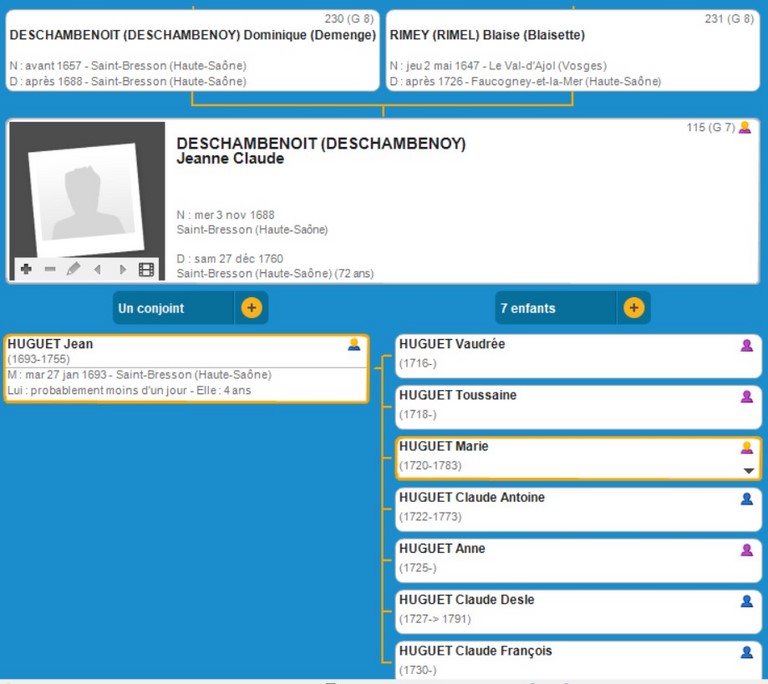The width and height of the screenshot is (768, 684).
Task: Add a child with the plus button
Action: [x=633, y=308]
